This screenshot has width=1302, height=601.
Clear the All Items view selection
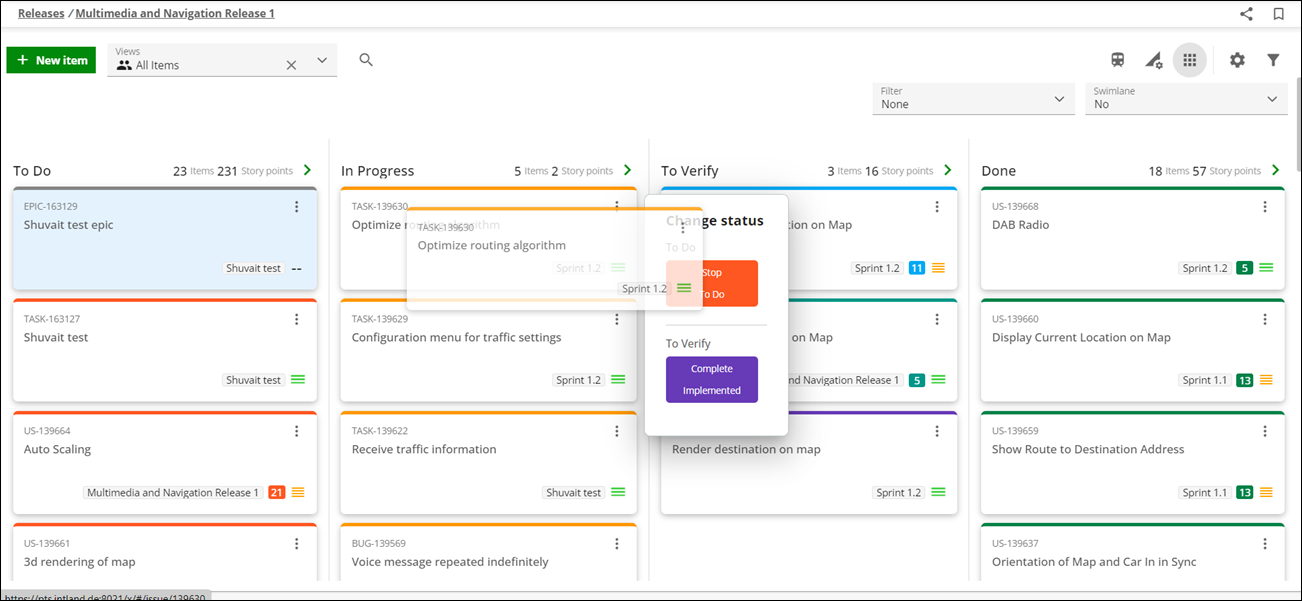pos(291,65)
